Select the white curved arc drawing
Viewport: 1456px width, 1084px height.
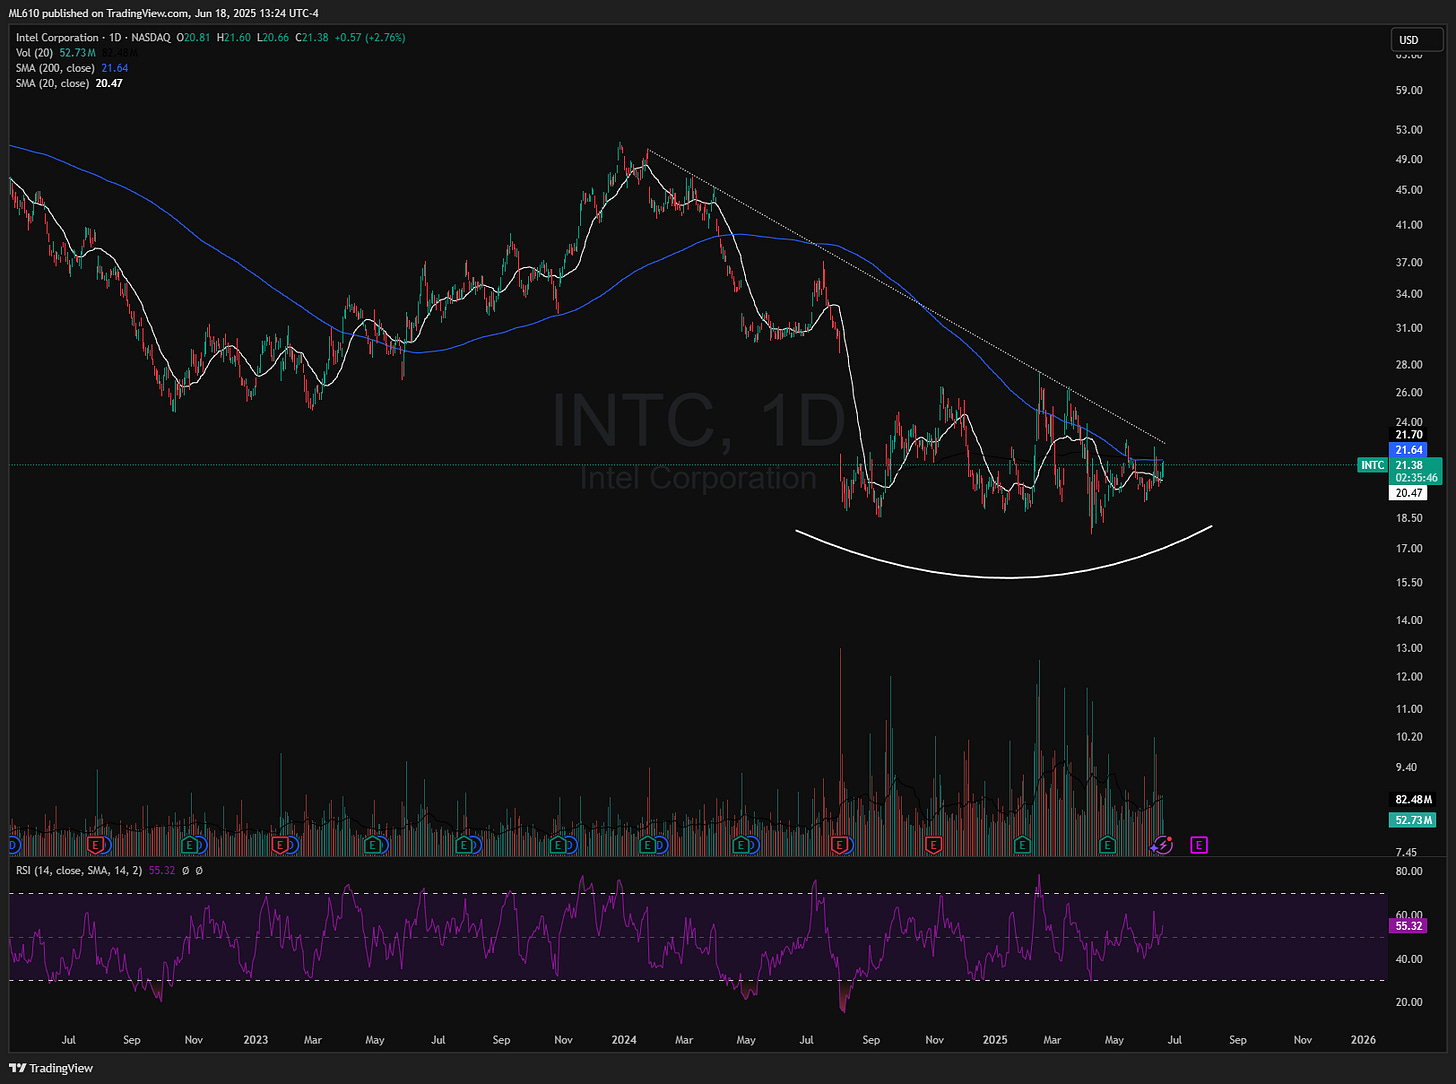(1005, 577)
